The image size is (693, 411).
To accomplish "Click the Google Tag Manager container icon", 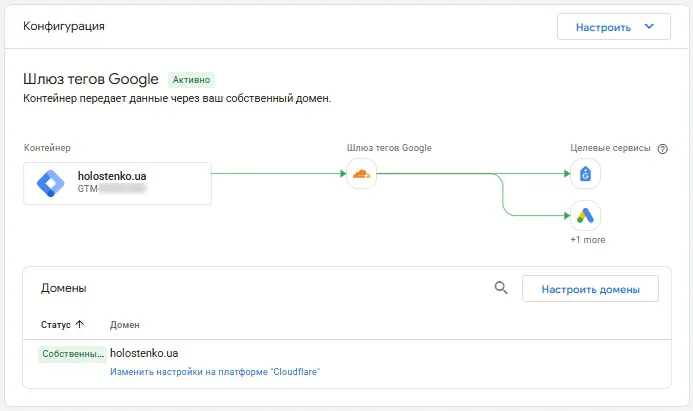I will point(51,183).
